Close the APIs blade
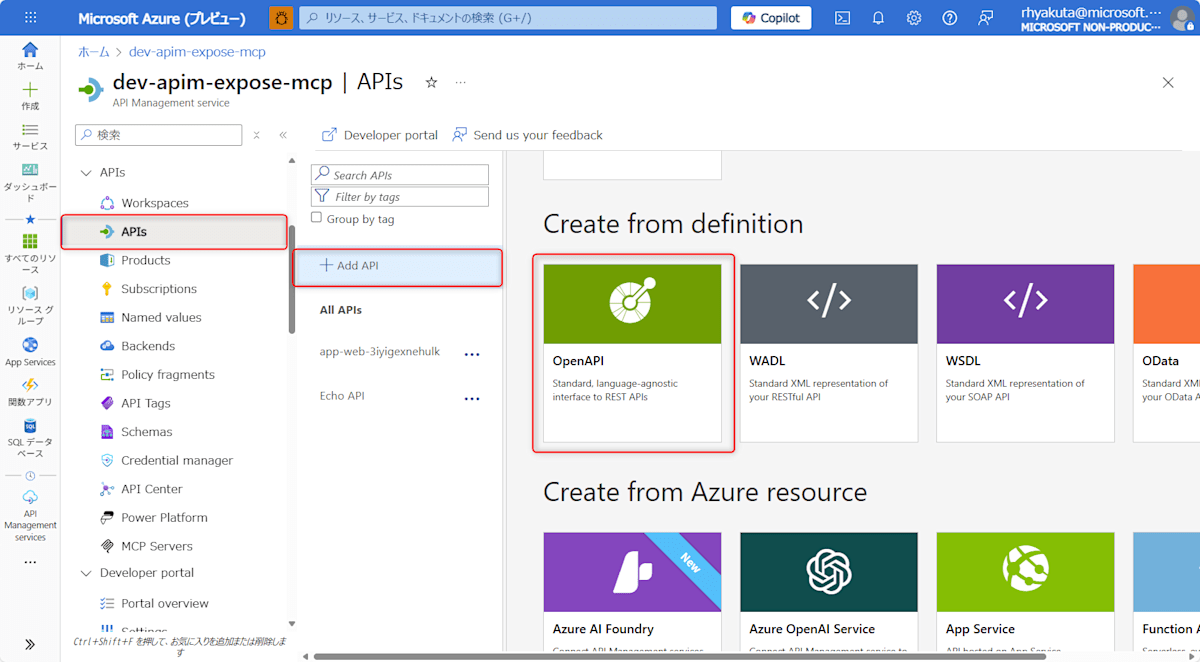This screenshot has height=662, width=1200. 1168,82
